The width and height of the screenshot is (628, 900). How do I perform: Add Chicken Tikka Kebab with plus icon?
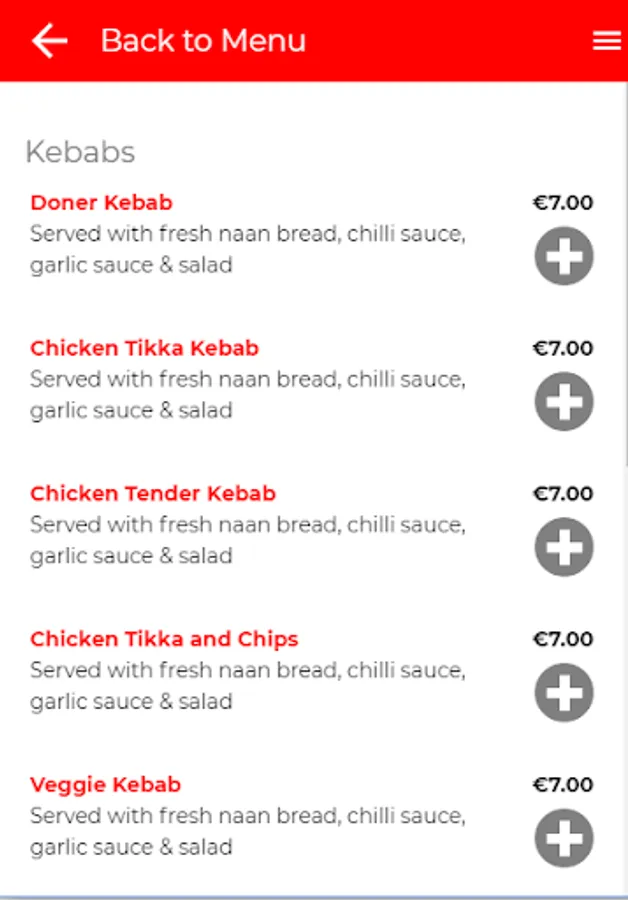[x=564, y=401]
